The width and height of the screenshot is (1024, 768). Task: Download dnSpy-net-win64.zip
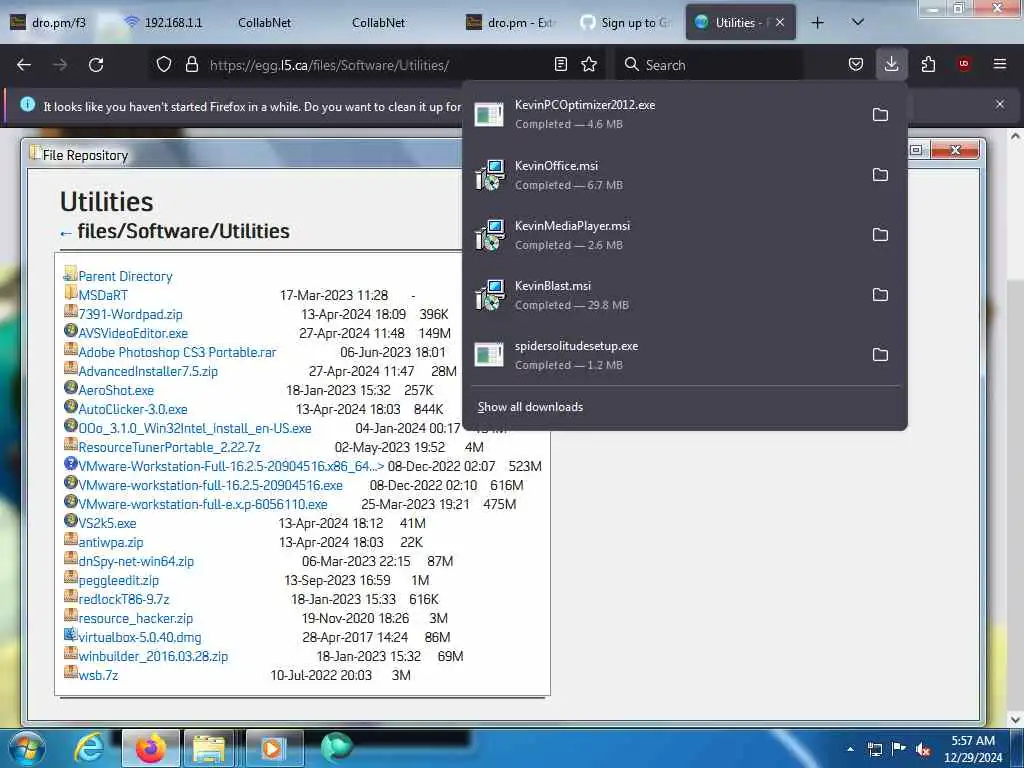[136, 561]
